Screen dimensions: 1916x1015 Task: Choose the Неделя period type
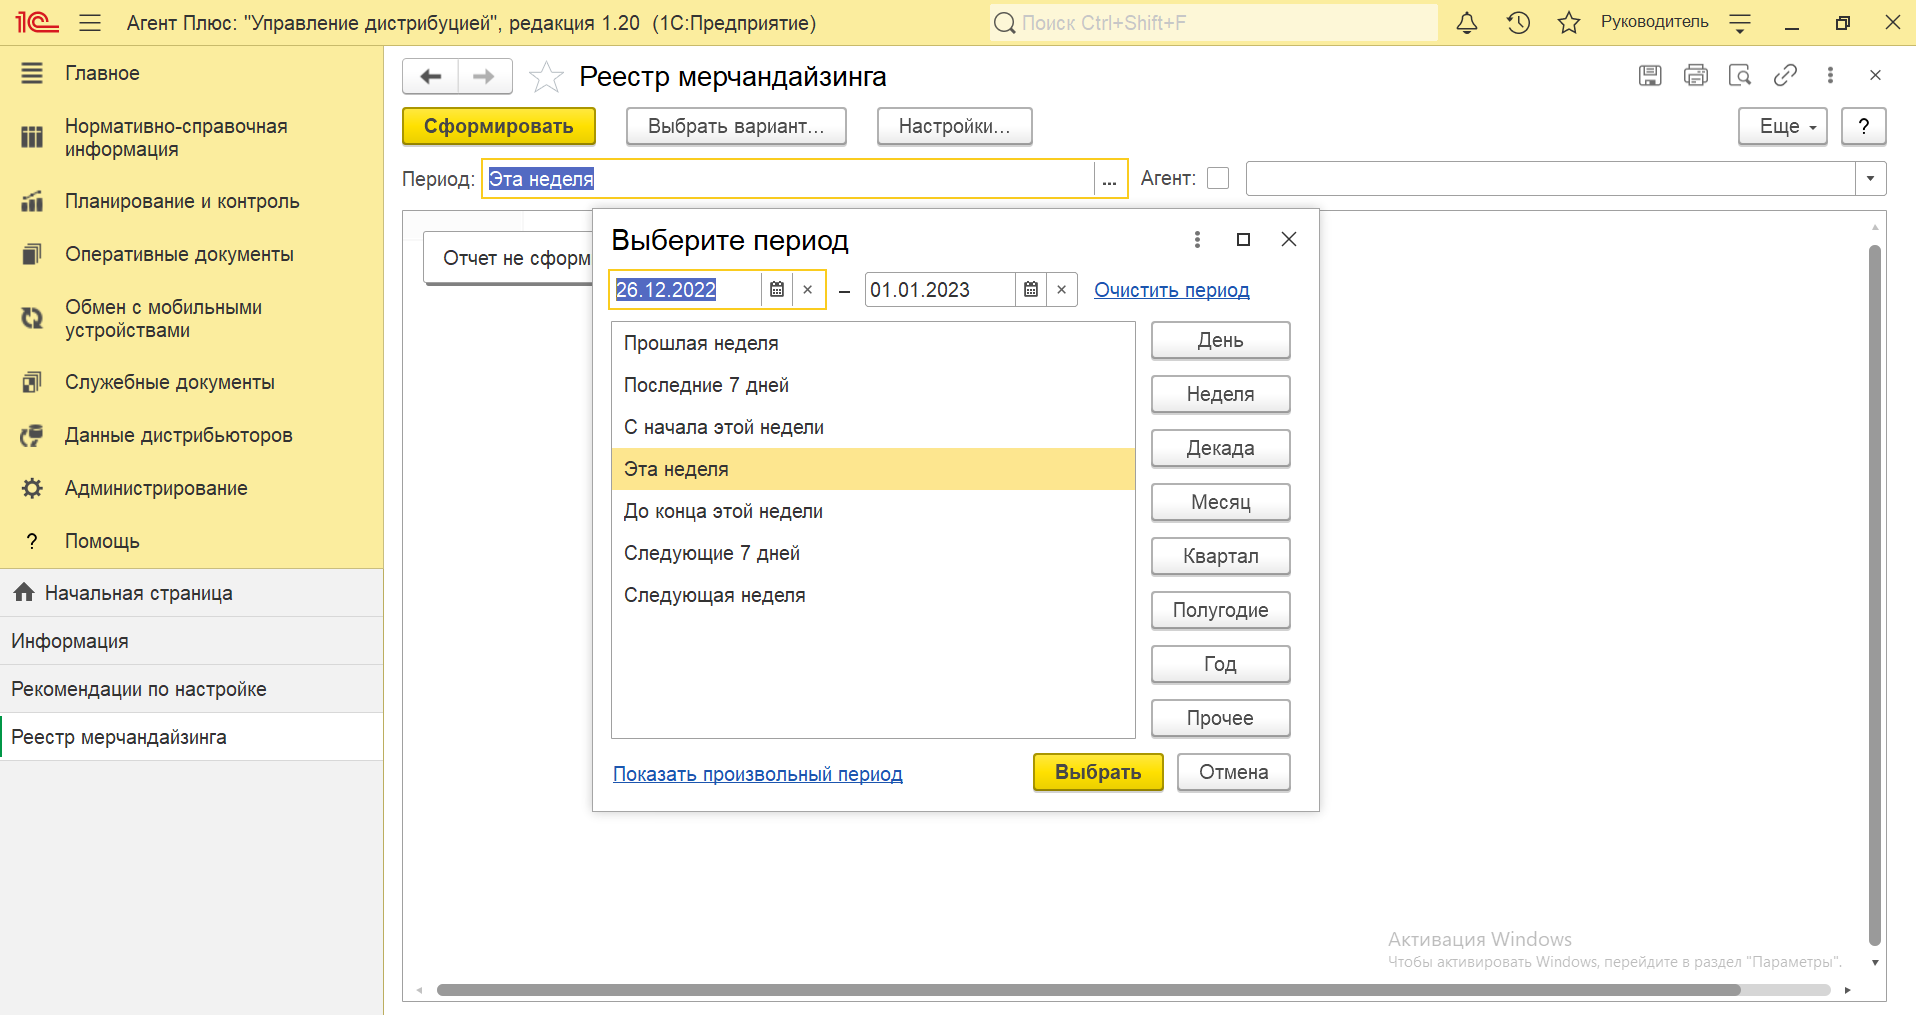point(1220,394)
